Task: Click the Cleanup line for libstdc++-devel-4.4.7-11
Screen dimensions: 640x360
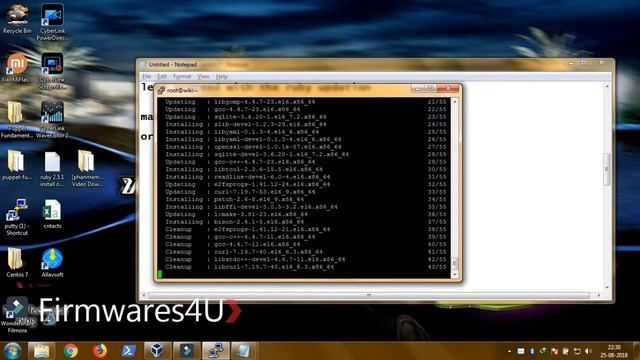Action: point(306,259)
